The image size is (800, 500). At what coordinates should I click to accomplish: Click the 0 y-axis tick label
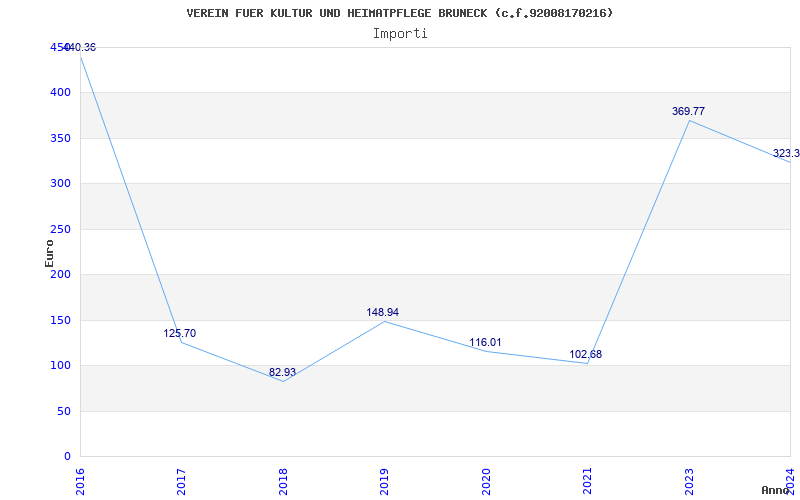[67, 457]
